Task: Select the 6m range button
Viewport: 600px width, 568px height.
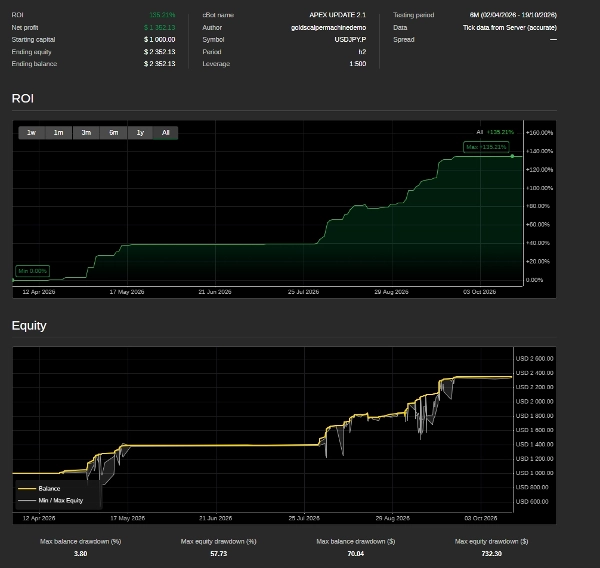Action: pos(114,133)
